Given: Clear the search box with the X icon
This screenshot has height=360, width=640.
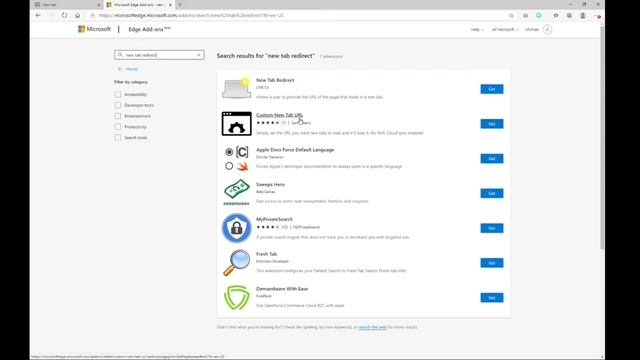Looking at the screenshot, I should tap(199, 55).
